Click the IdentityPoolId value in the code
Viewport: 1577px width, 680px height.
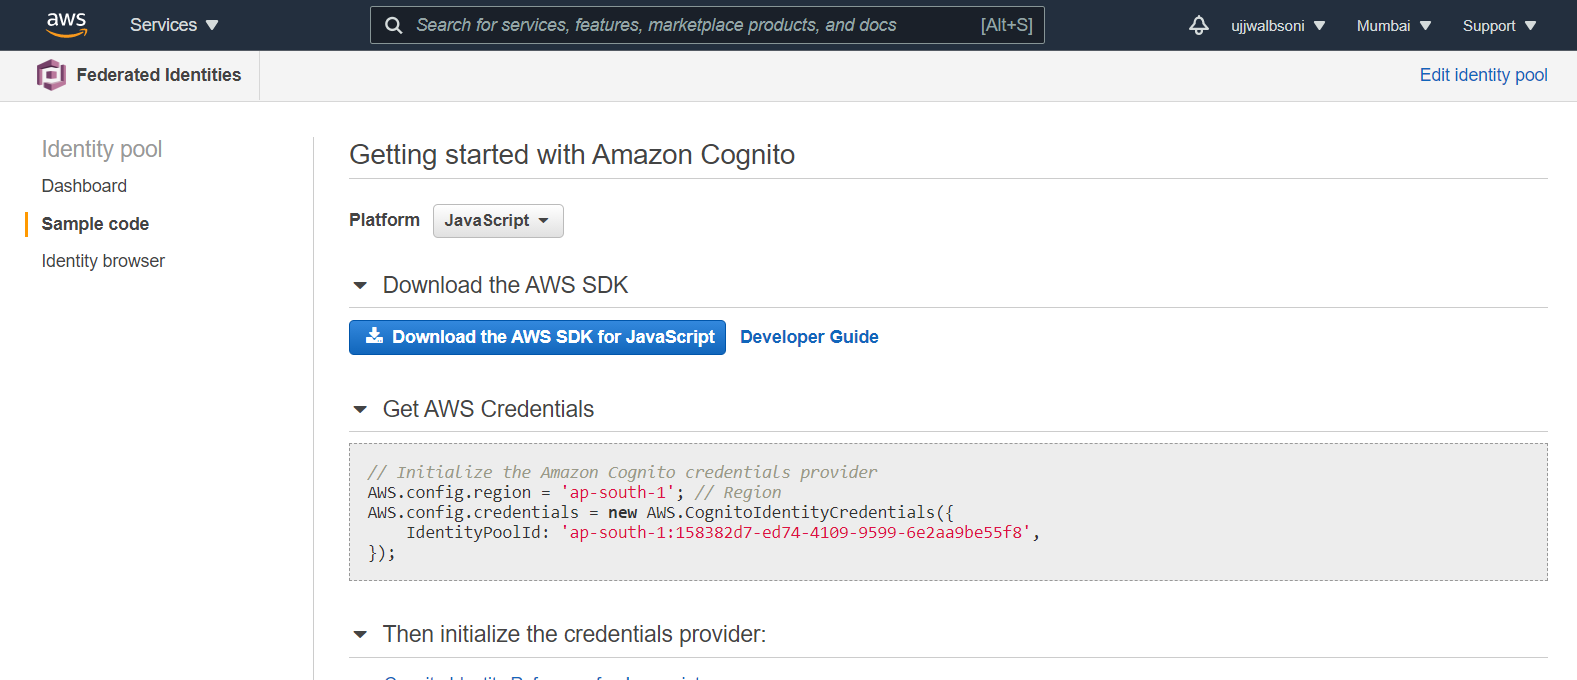pyautogui.click(x=796, y=533)
